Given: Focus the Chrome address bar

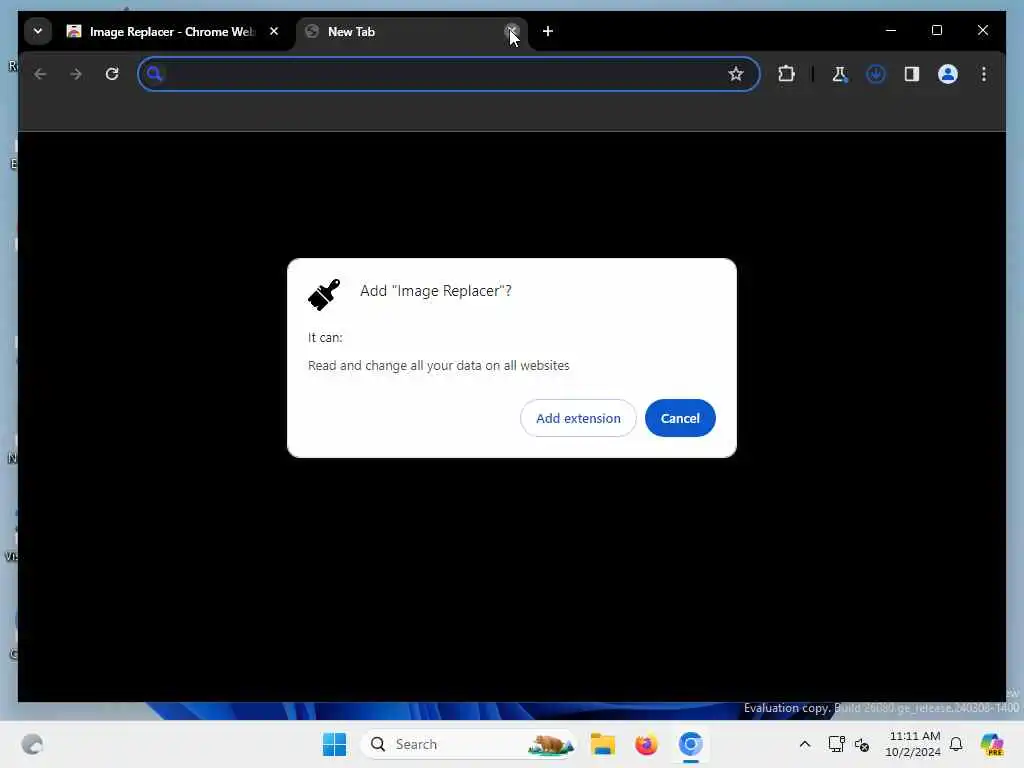Looking at the screenshot, I should point(449,74).
